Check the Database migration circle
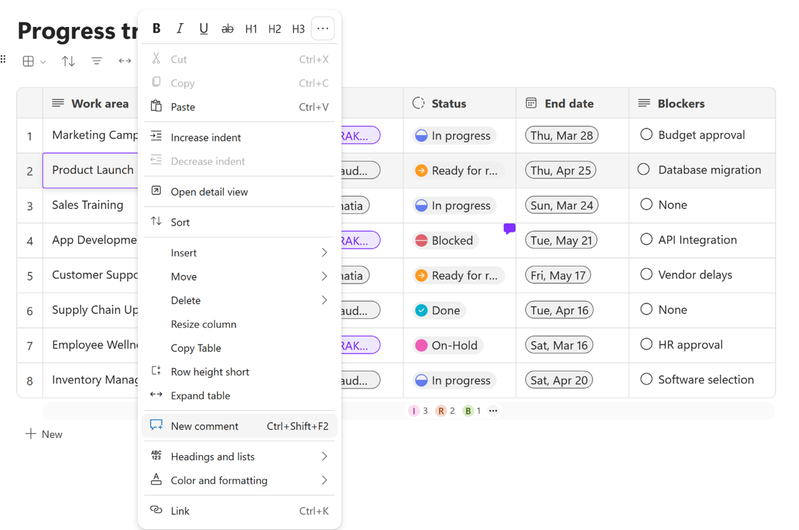Image resolution: width=799 pixels, height=530 pixels. coord(644,169)
